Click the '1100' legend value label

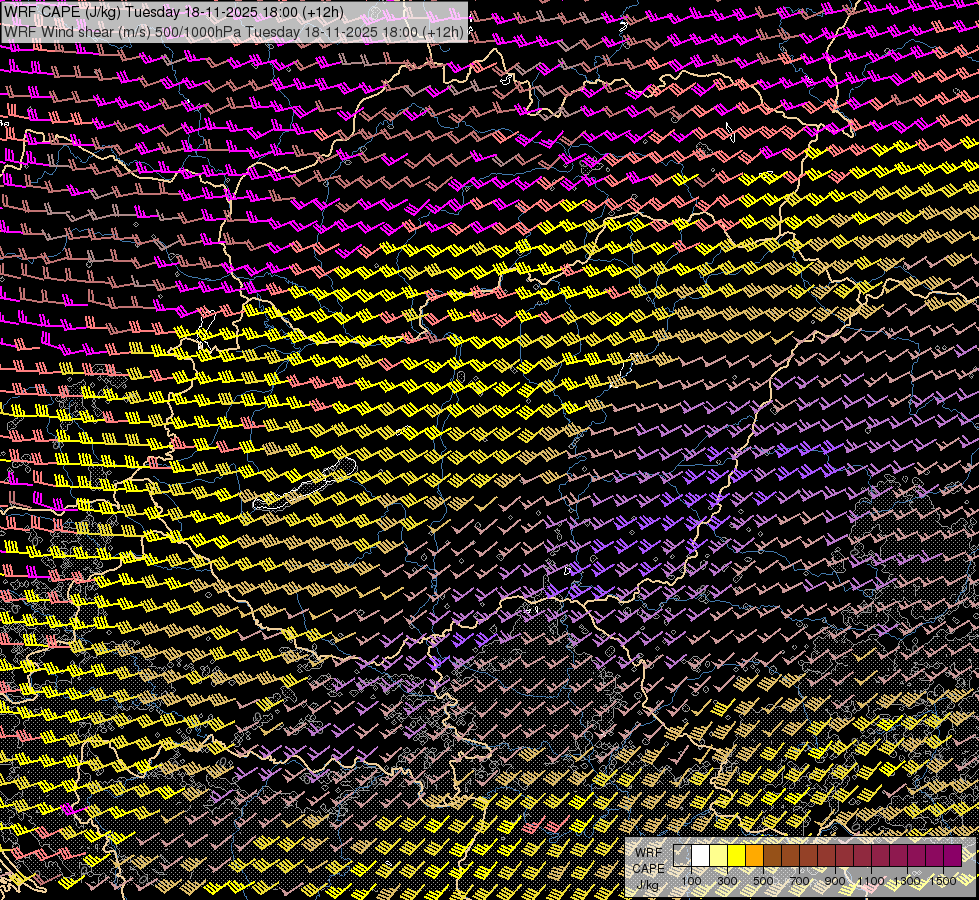click(x=870, y=881)
